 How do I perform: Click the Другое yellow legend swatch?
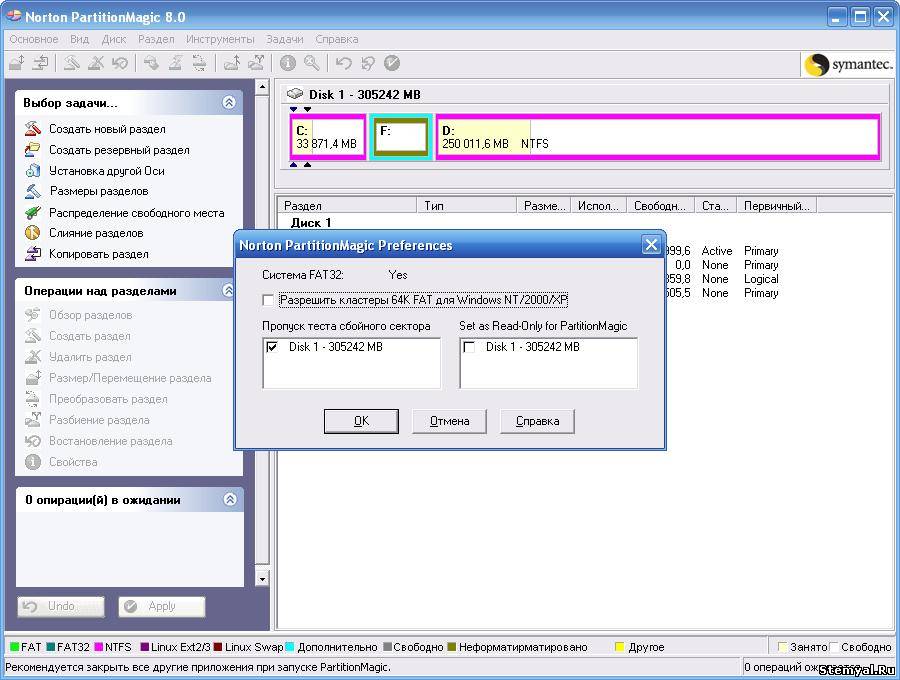[619, 647]
